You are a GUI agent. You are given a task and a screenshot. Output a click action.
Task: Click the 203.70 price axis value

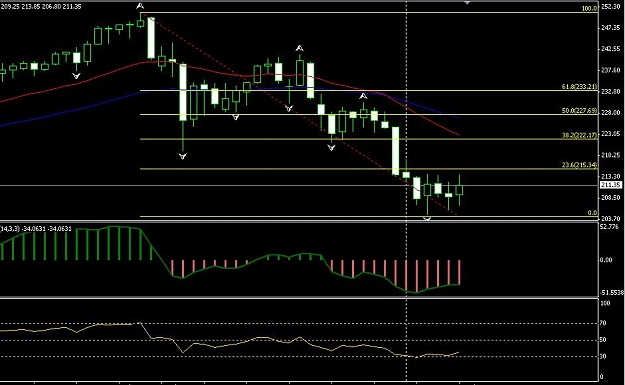point(611,218)
